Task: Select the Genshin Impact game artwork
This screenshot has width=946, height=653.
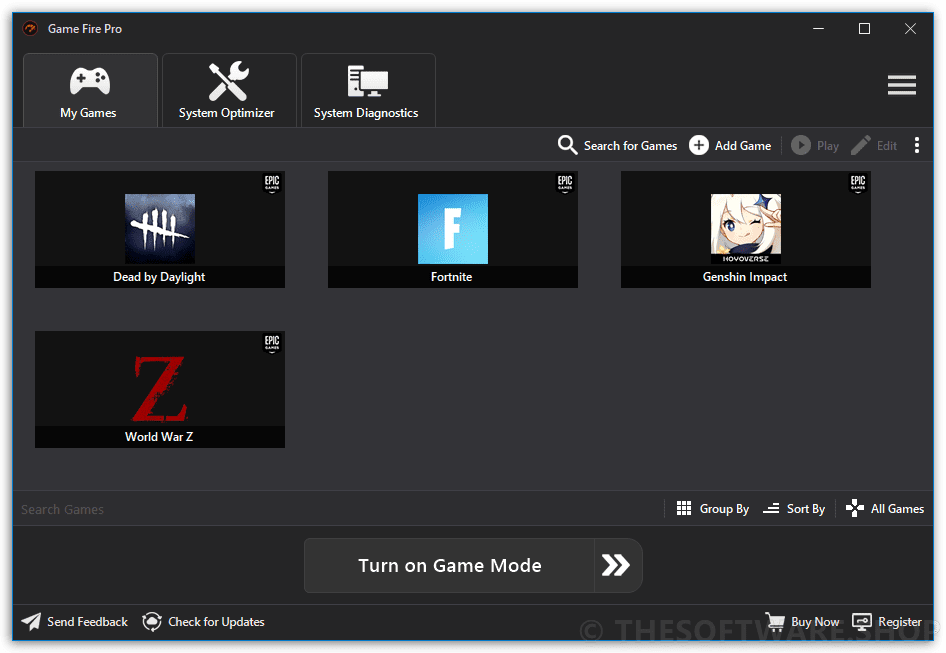Action: pos(746,229)
